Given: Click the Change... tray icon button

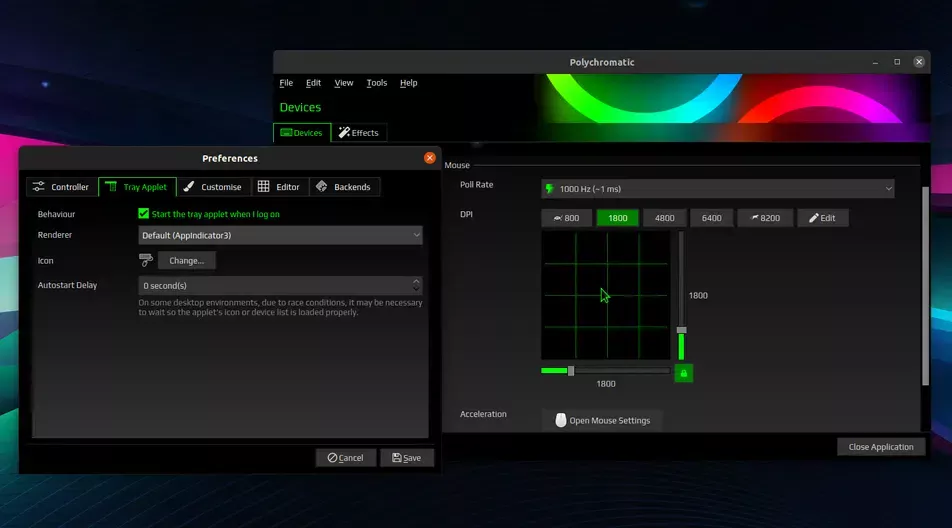Looking at the screenshot, I should pos(186,260).
